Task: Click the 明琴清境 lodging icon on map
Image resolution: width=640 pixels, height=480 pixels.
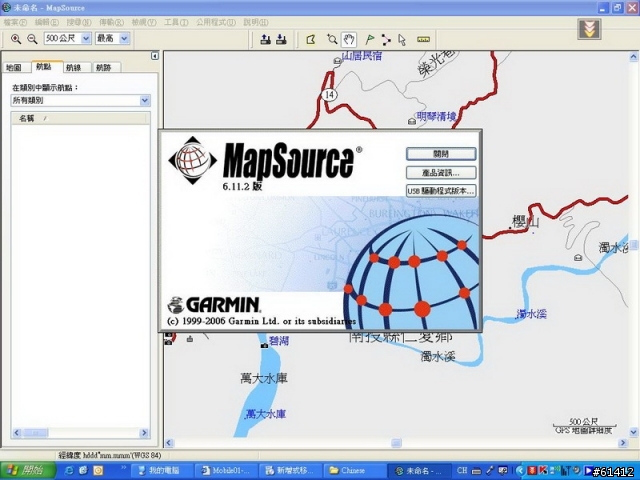Action: click(x=412, y=121)
